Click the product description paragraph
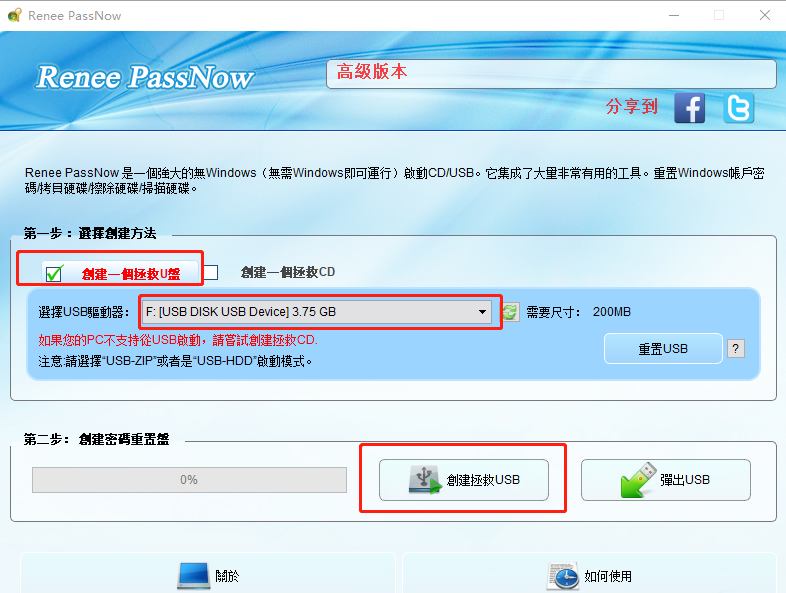Viewport: 786px width, 593px height. 395,180
